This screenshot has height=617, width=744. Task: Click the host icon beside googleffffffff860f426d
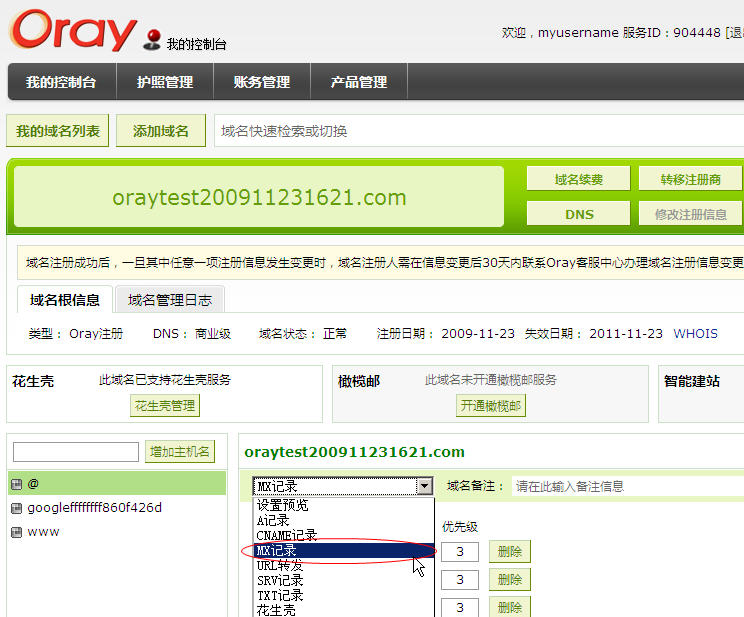click(x=17, y=508)
